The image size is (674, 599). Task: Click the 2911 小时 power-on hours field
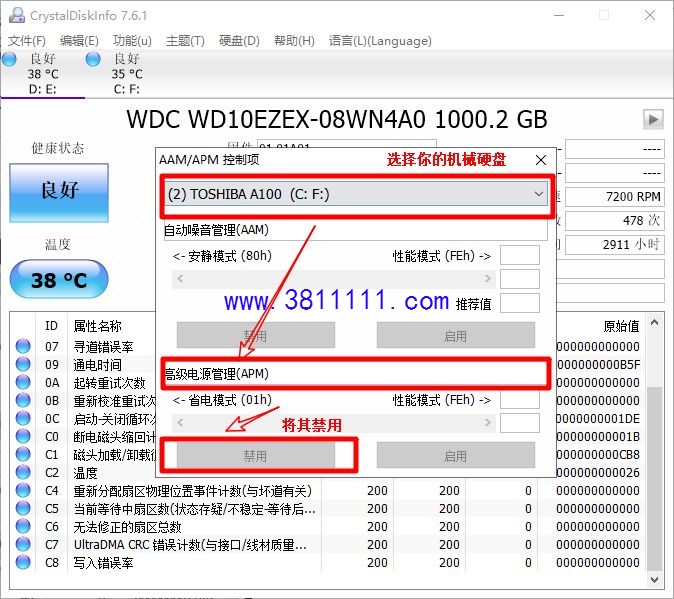(615, 245)
